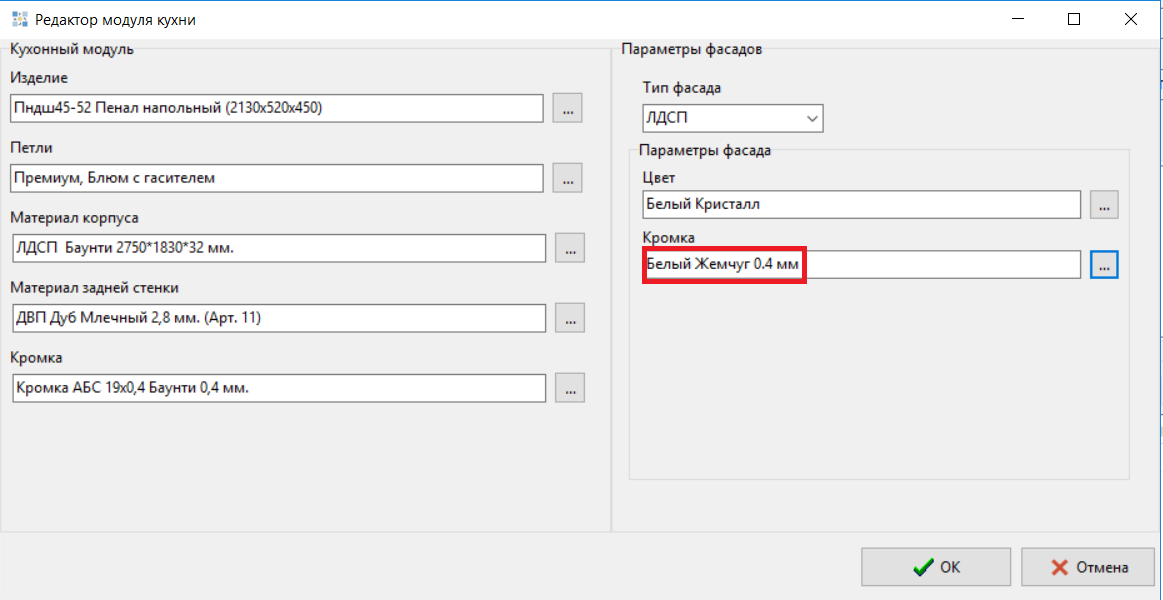This screenshot has width=1163, height=600.
Task: Open the facade Цвет selection ellipsis button
Action: click(1104, 204)
